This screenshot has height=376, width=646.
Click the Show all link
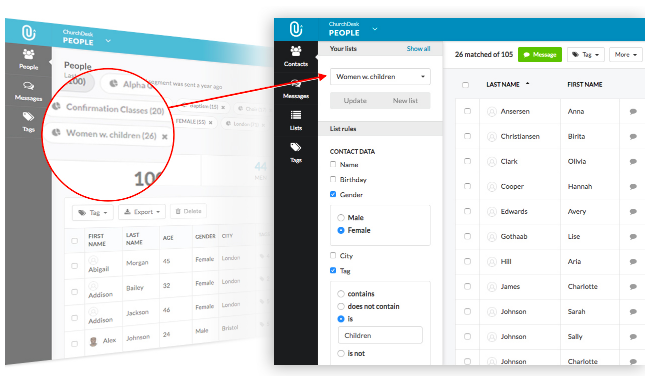(x=418, y=49)
